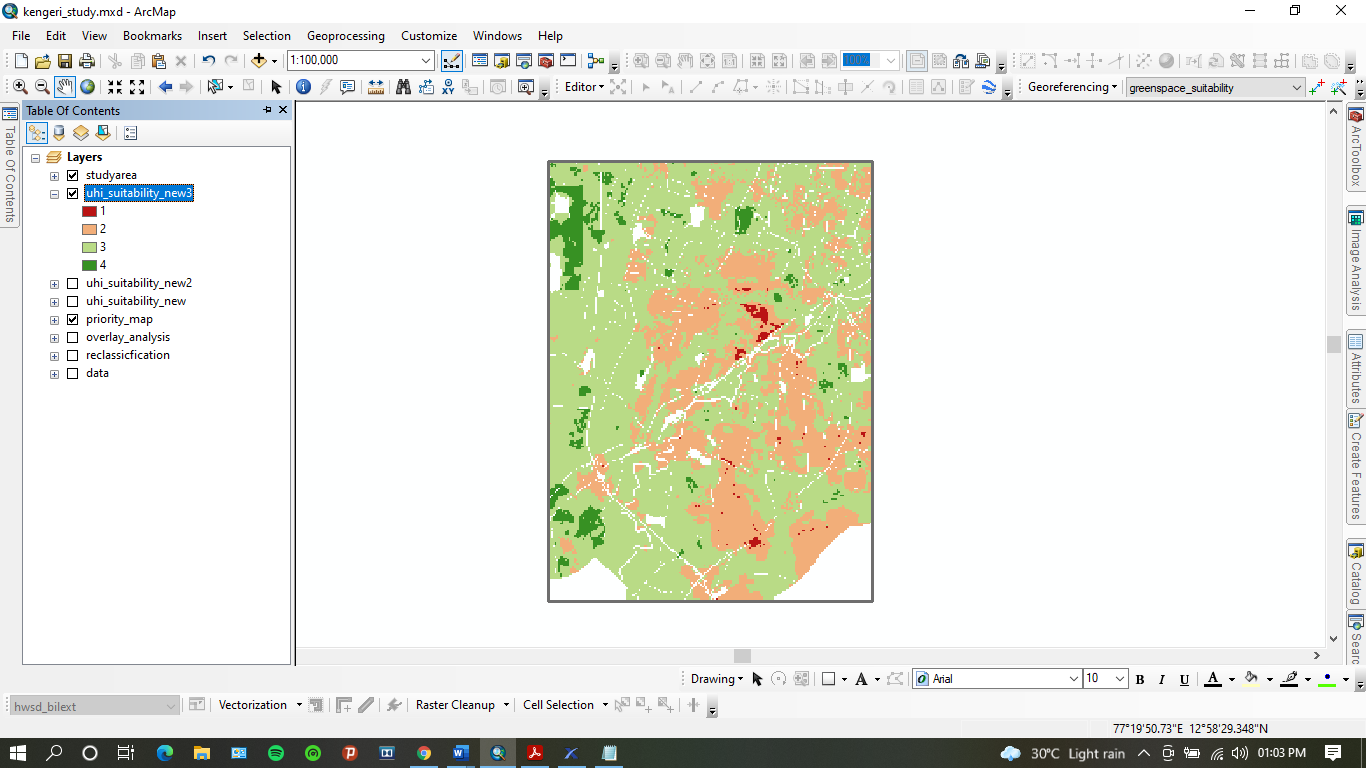The height and width of the screenshot is (768, 1366).
Task: Open the ArcToolbox panel
Action: (x=1356, y=150)
